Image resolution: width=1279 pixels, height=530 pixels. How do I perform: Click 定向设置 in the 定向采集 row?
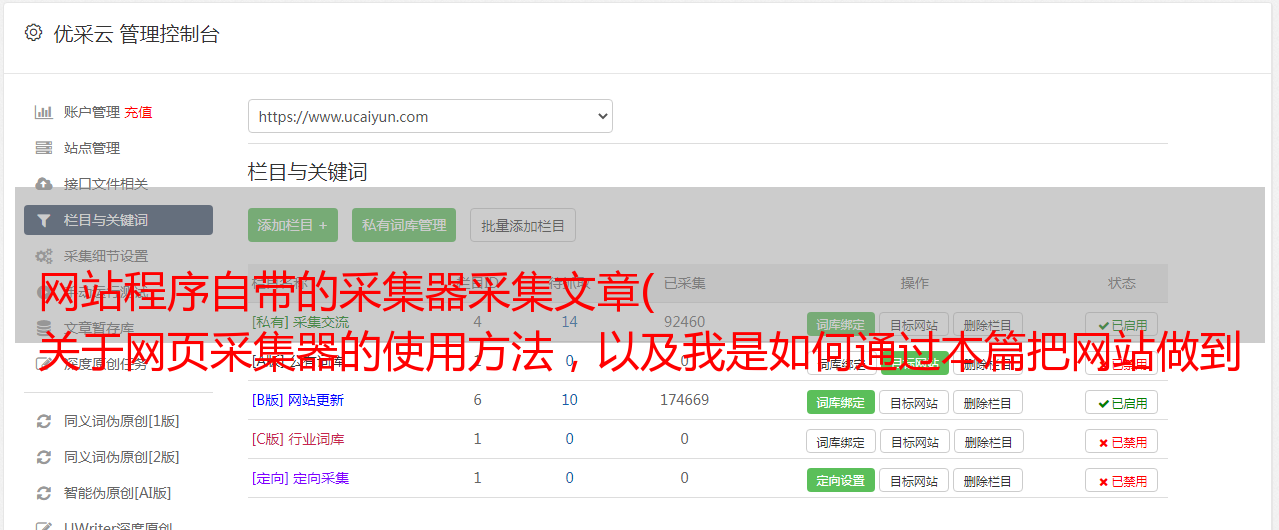[x=841, y=480]
